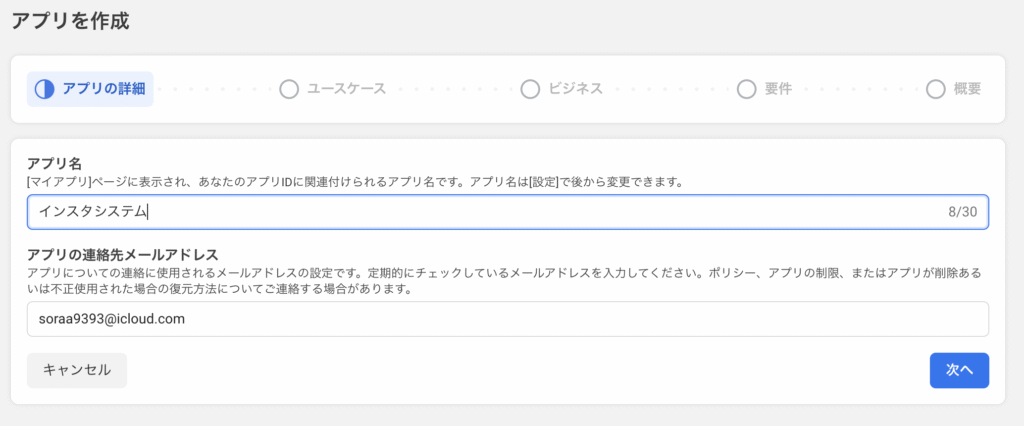Click the アプリの連絡先メールアドレス label

coord(122,254)
